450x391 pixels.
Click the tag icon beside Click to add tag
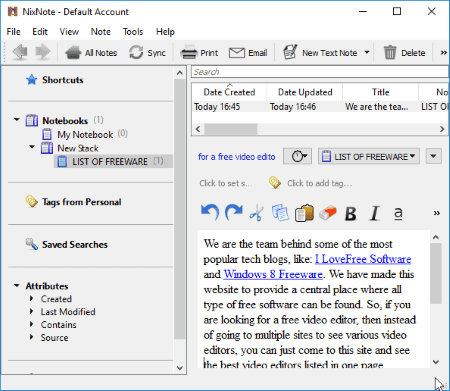[275, 183]
